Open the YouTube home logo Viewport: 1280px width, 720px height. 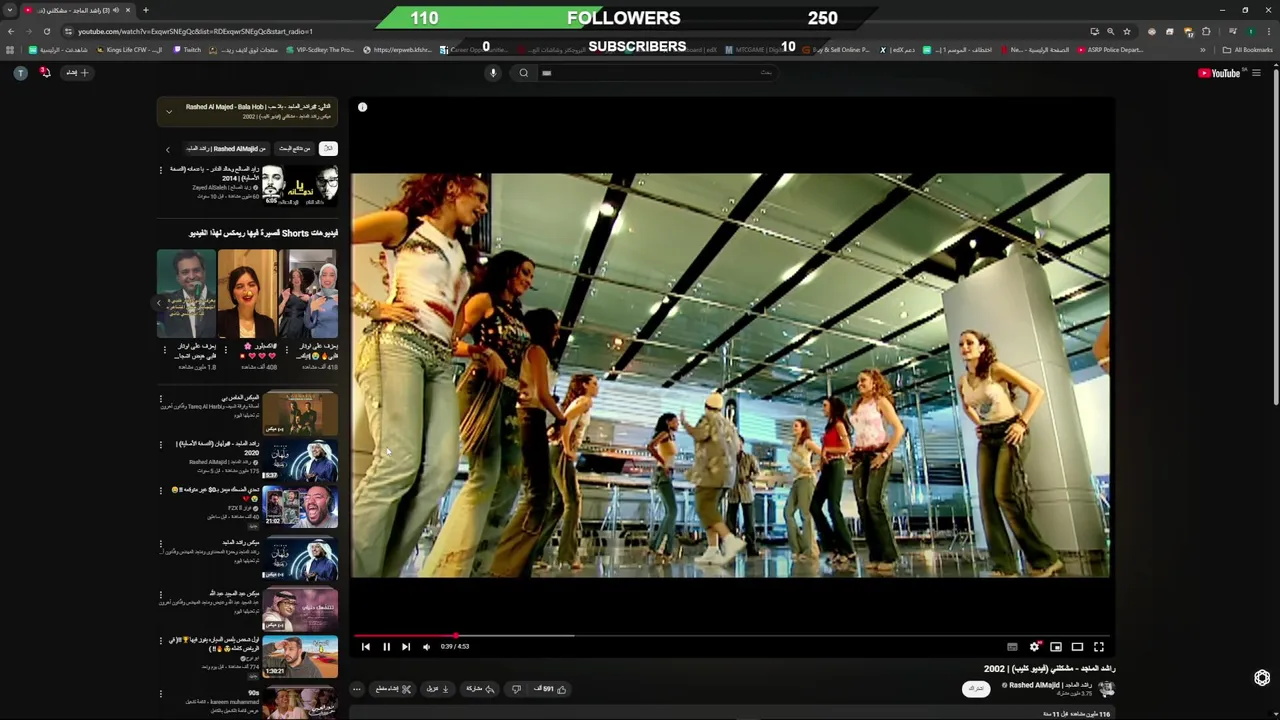[x=1219, y=73]
